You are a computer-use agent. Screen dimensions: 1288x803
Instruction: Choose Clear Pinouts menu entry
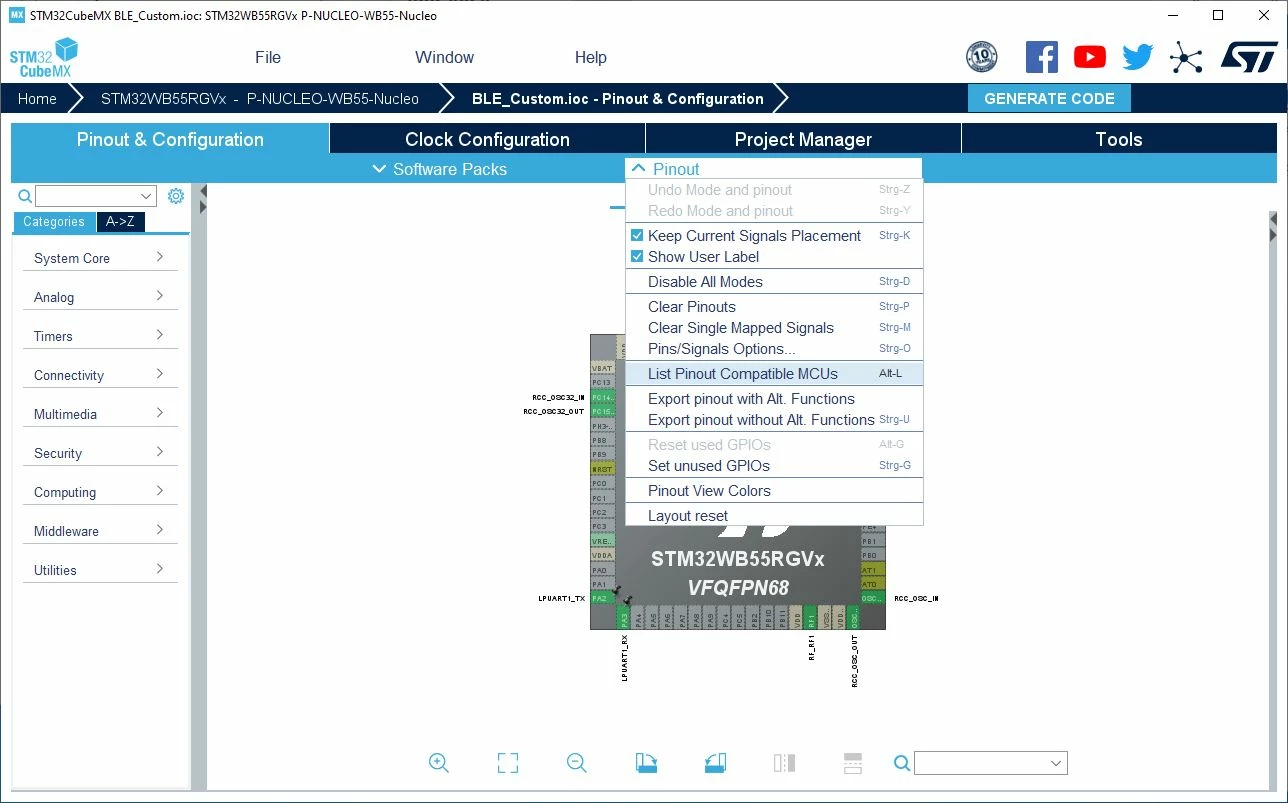pyautogui.click(x=773, y=307)
